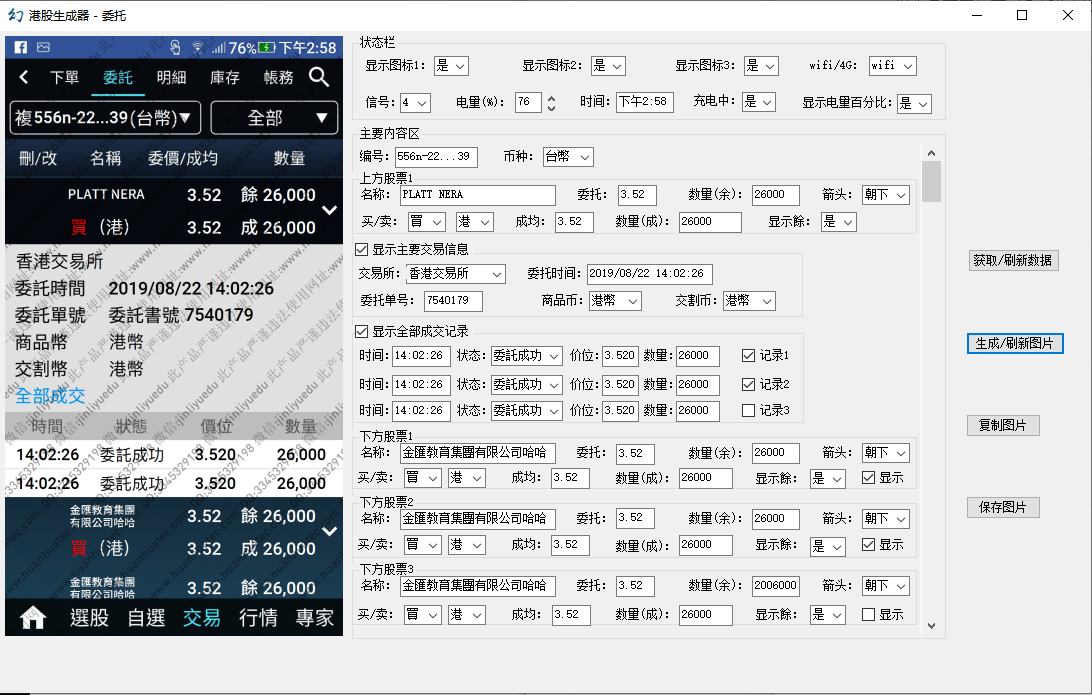1092x695 pixels.
Task: Uncheck the 记录2 checkbox
Action: 748,384
